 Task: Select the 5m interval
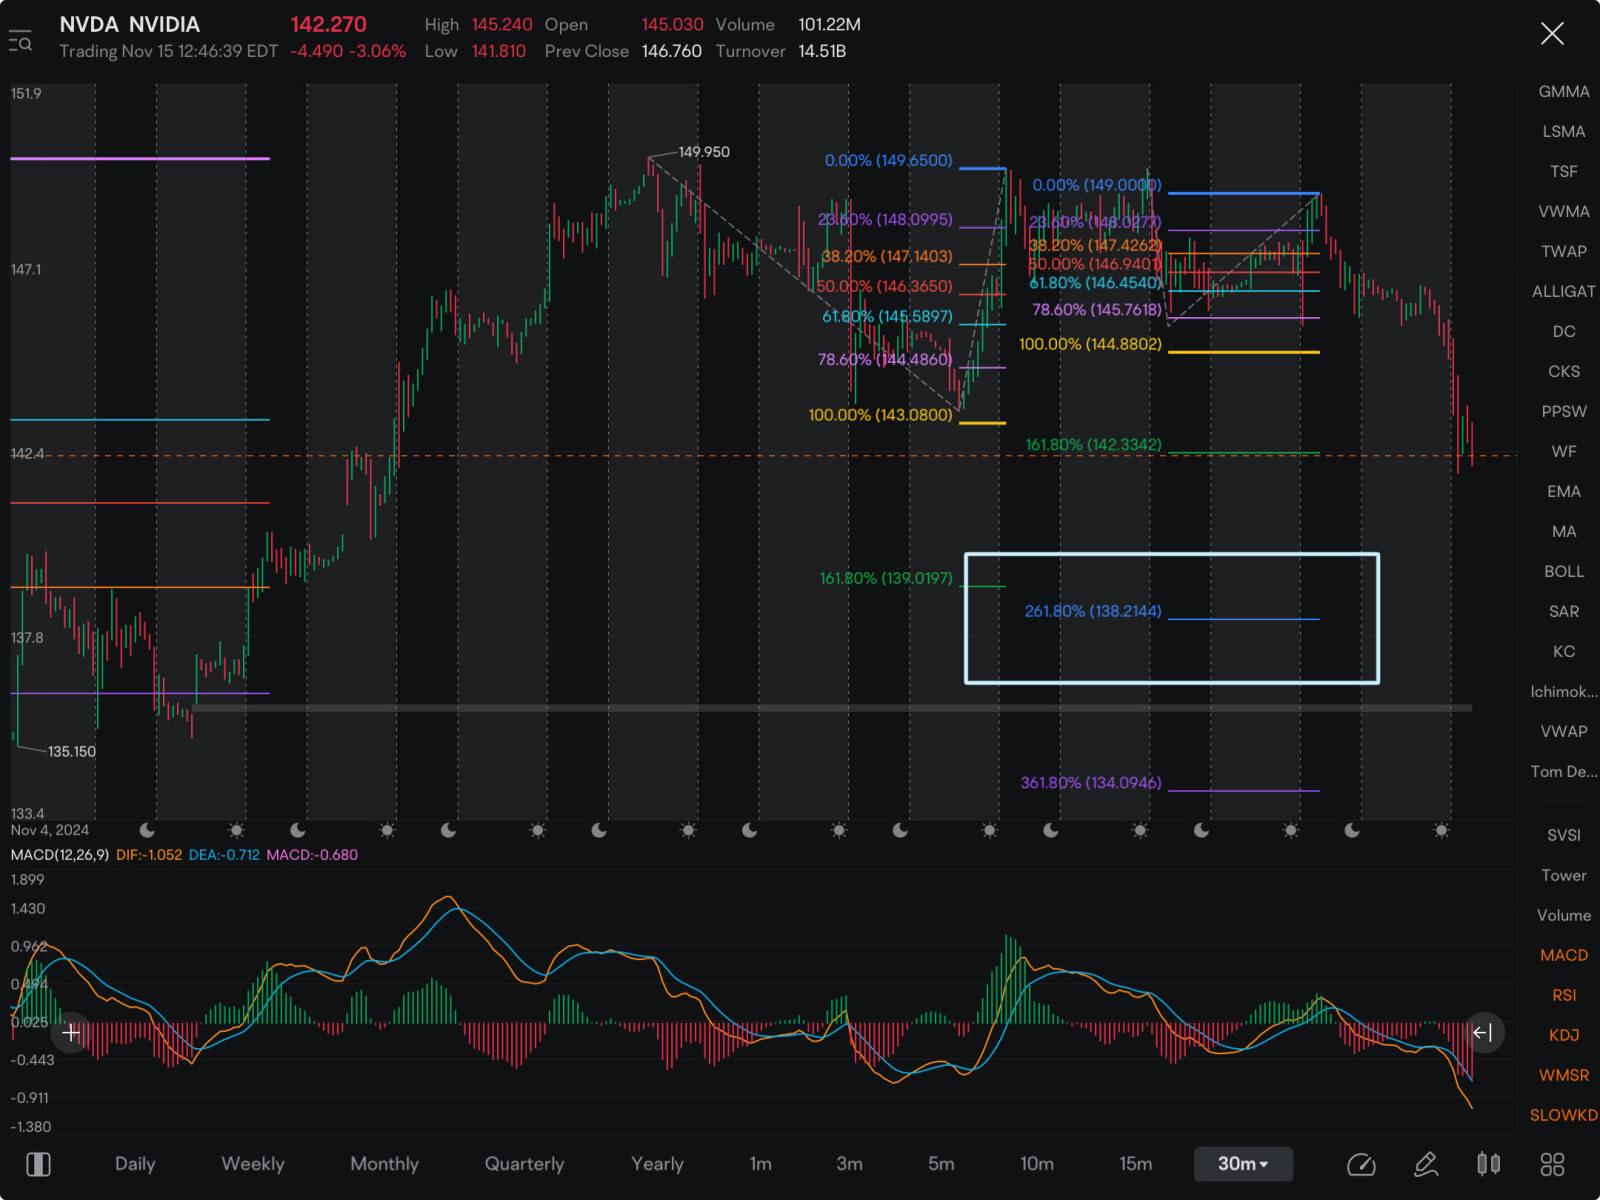(x=941, y=1164)
